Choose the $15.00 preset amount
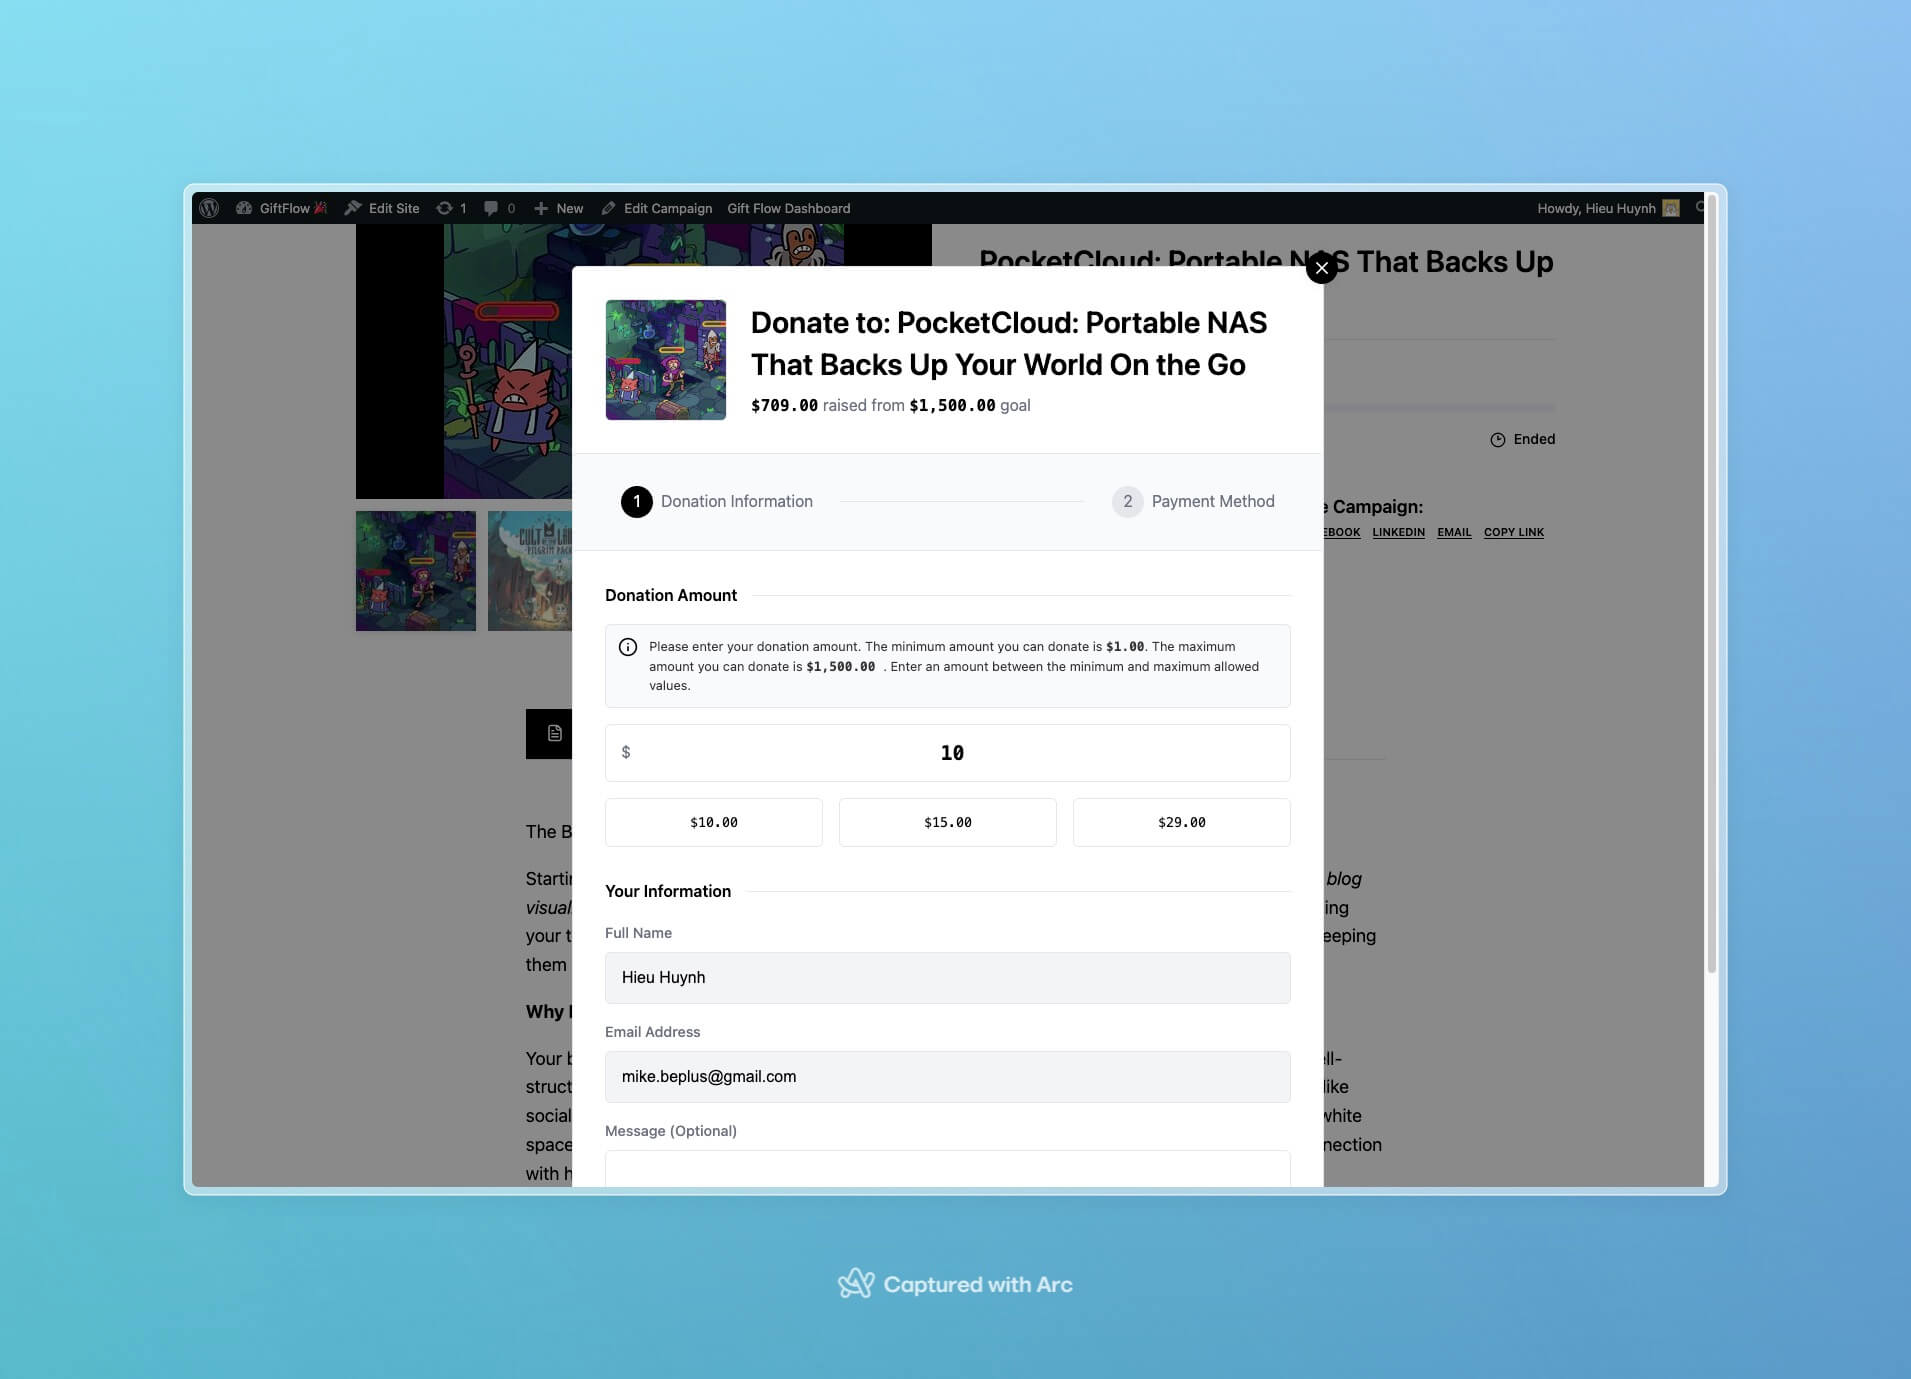The height and width of the screenshot is (1379, 1911). point(948,822)
